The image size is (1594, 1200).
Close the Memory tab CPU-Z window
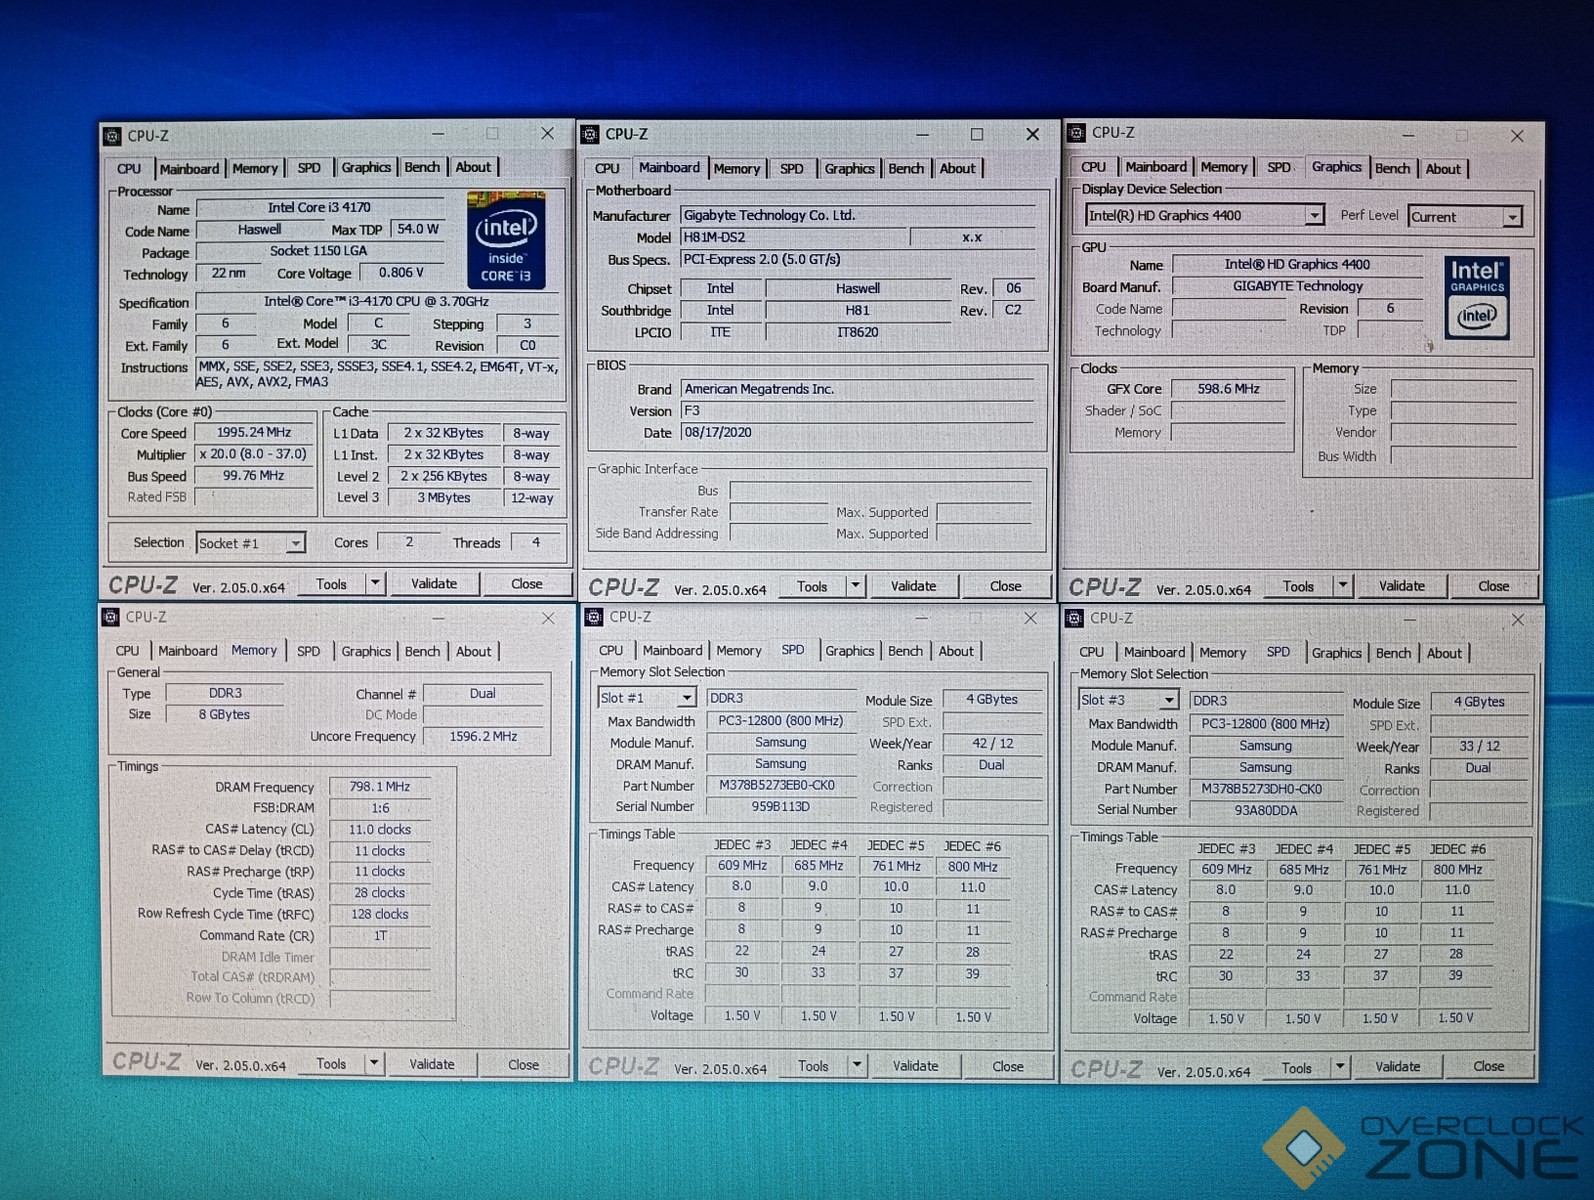tap(548, 618)
